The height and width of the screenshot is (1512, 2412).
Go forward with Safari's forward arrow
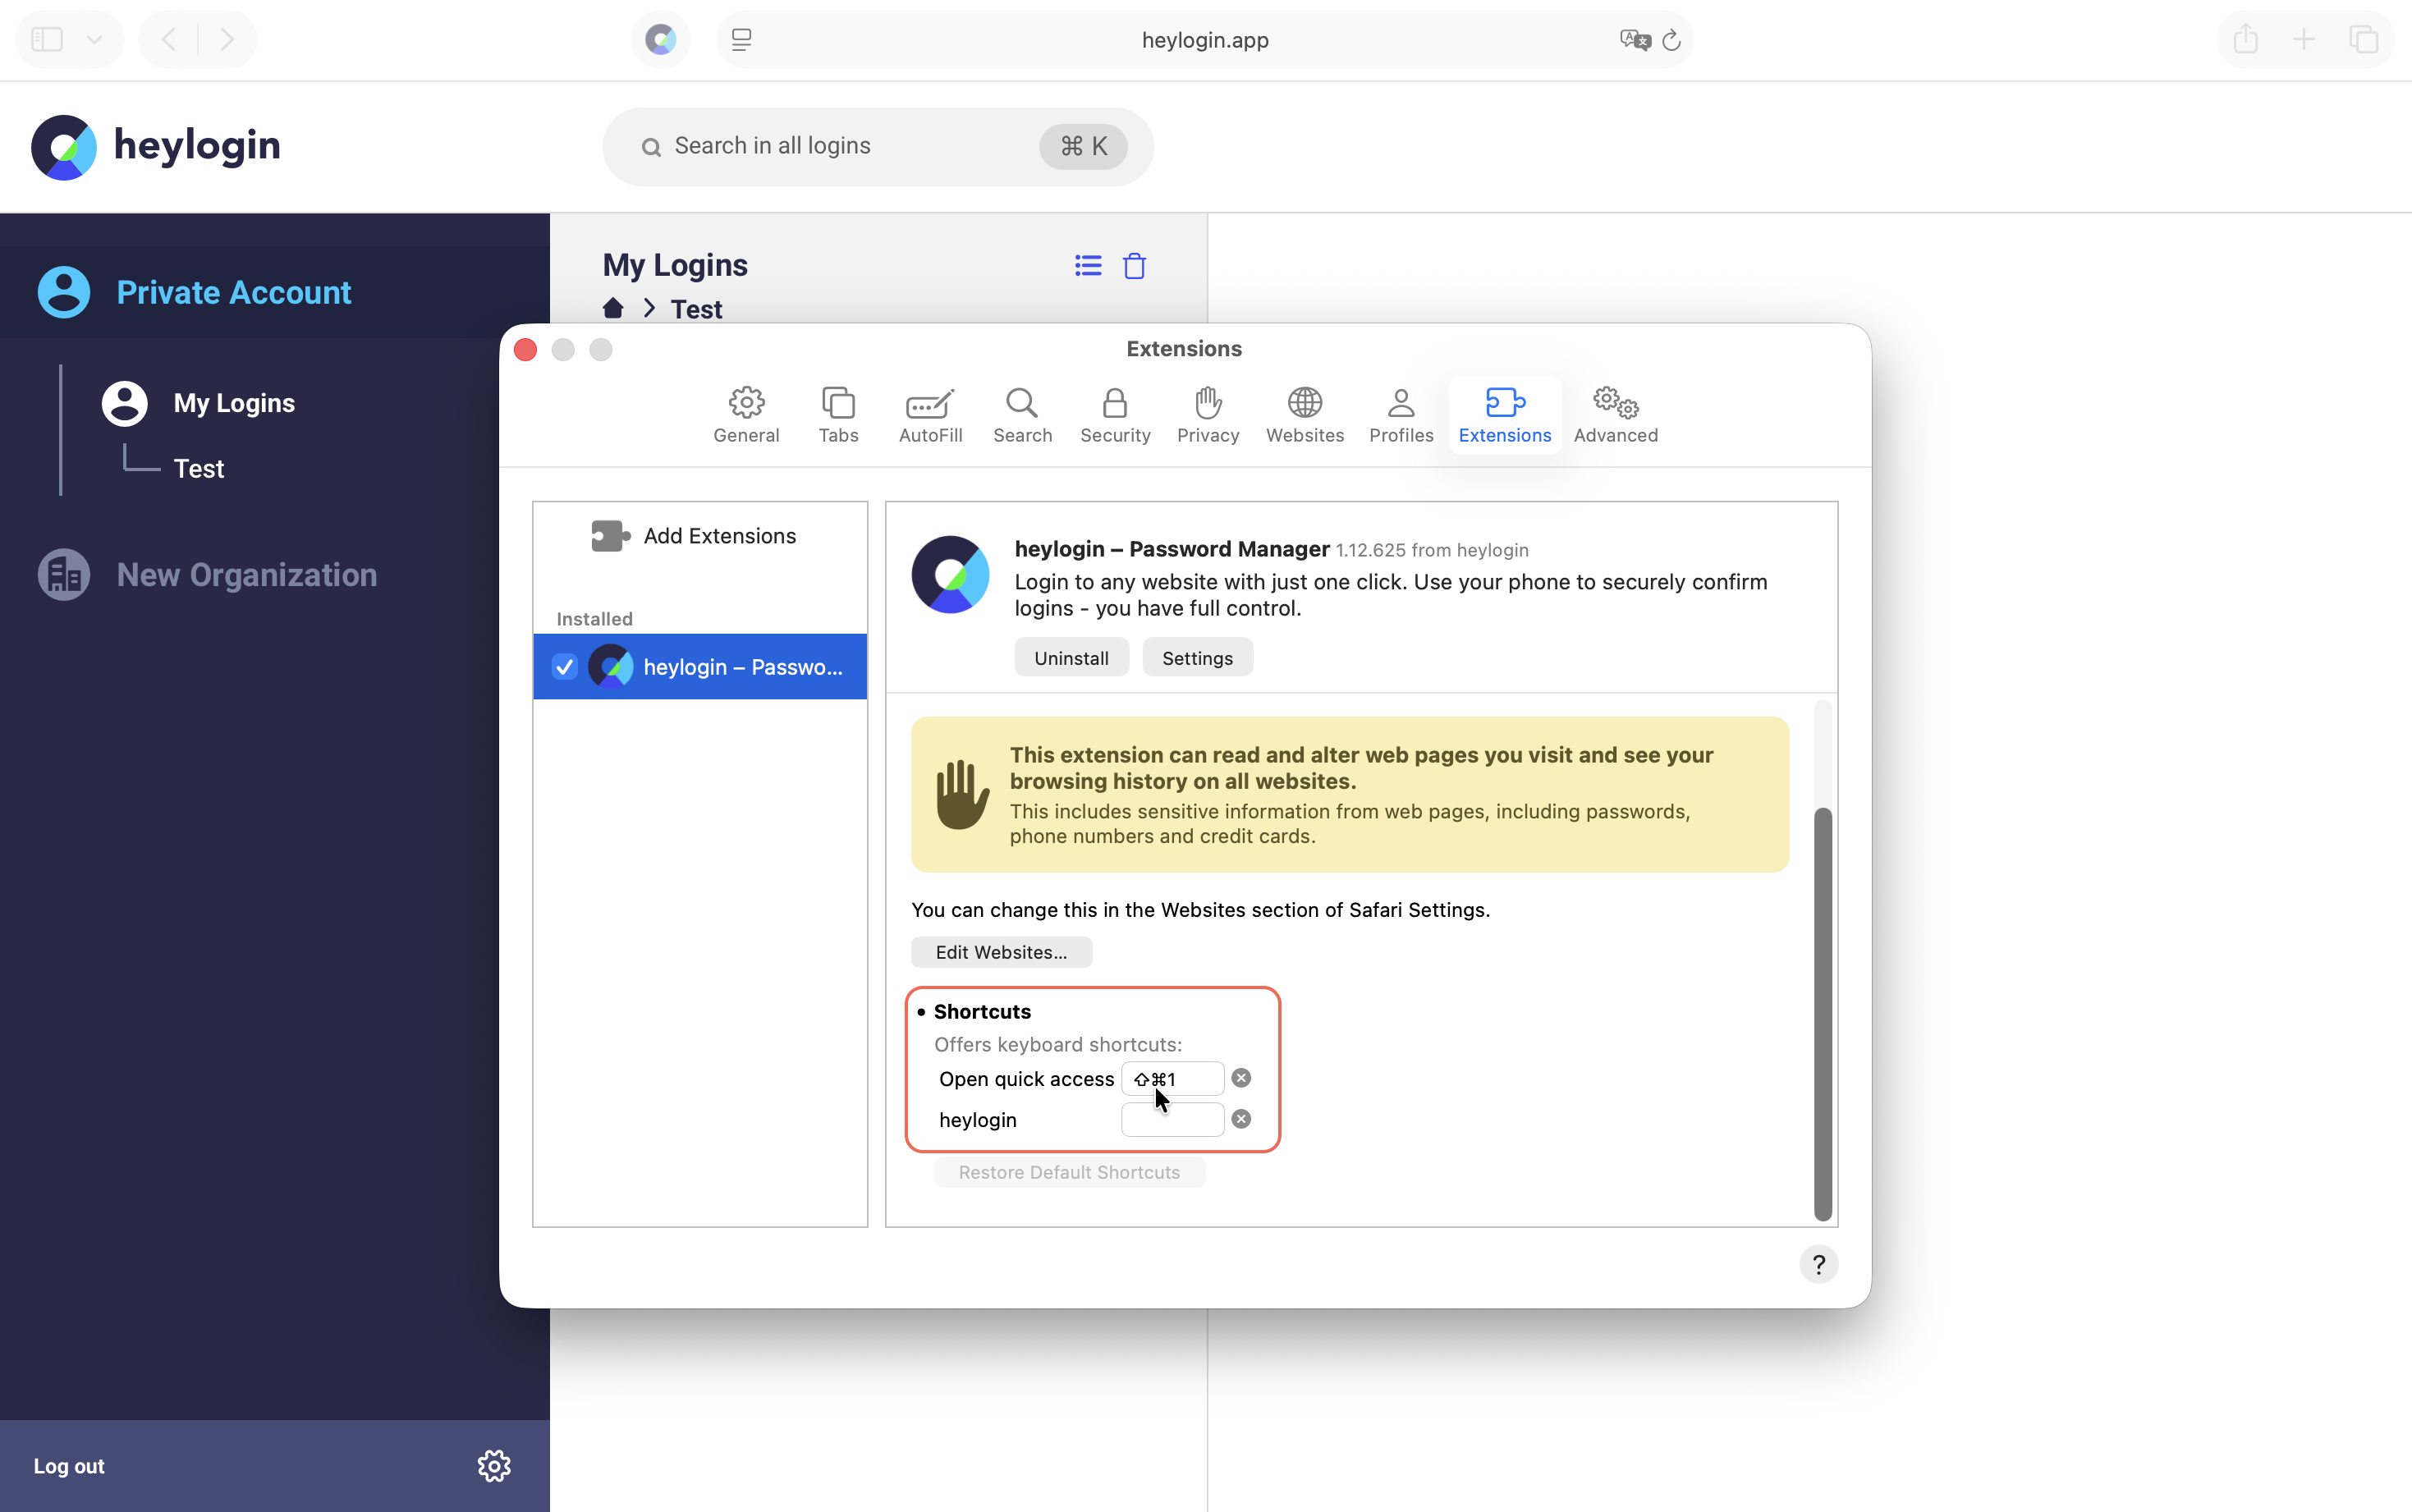(227, 39)
